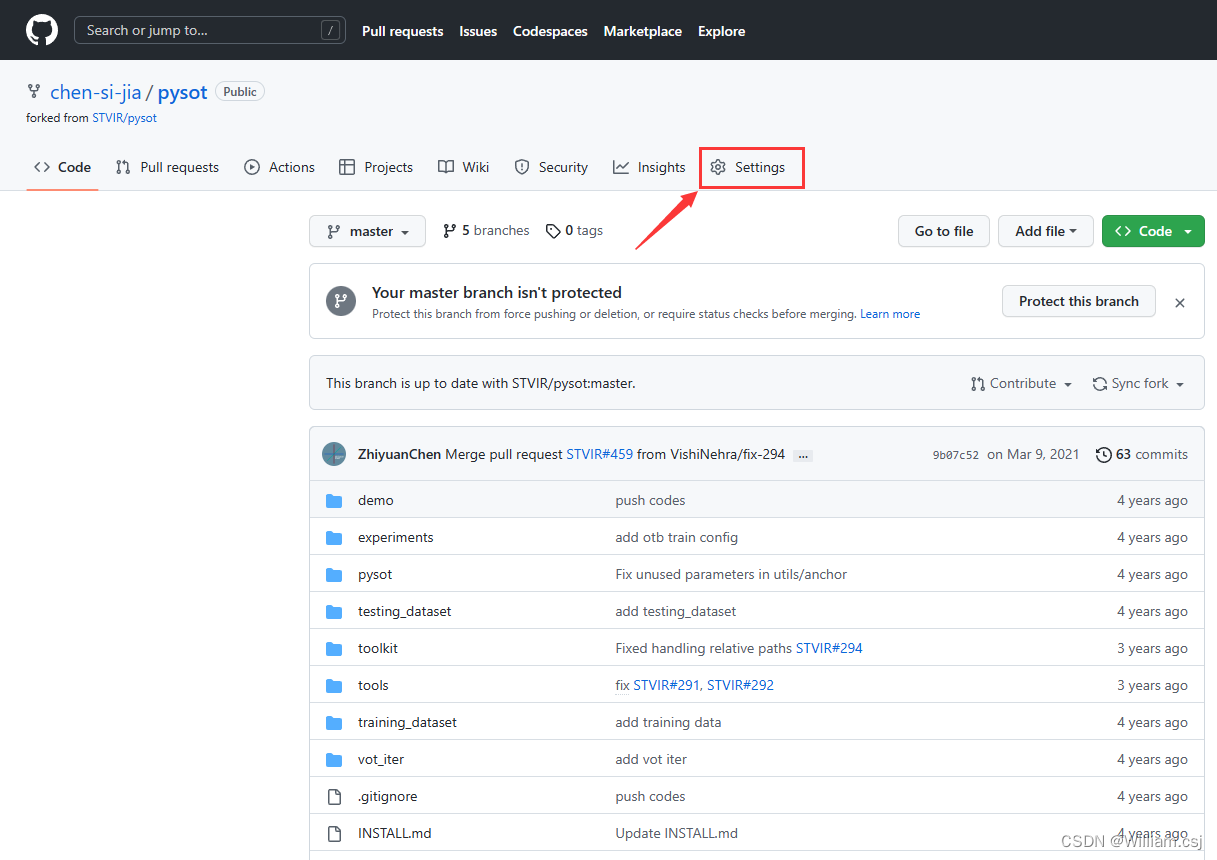Image resolution: width=1217 pixels, height=860 pixels.
Task: Click the folder icon for tools
Action: click(334, 685)
